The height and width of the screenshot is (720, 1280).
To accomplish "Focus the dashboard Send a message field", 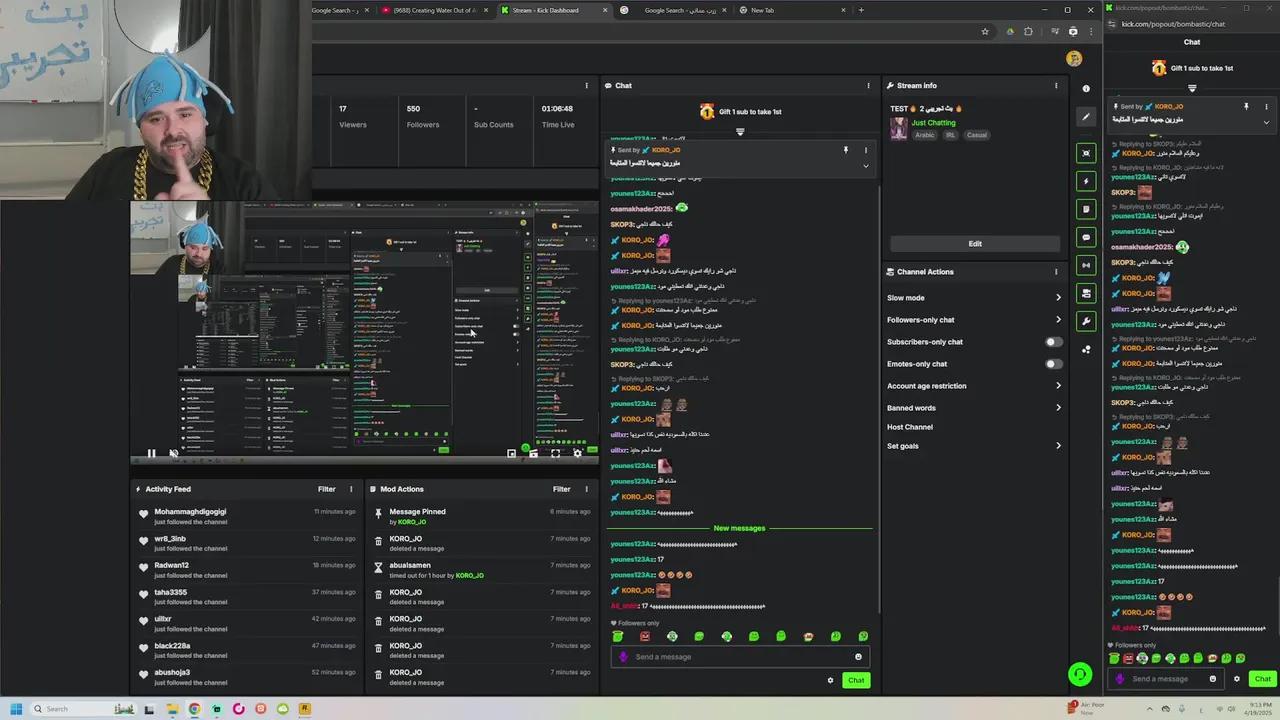I will [740, 657].
